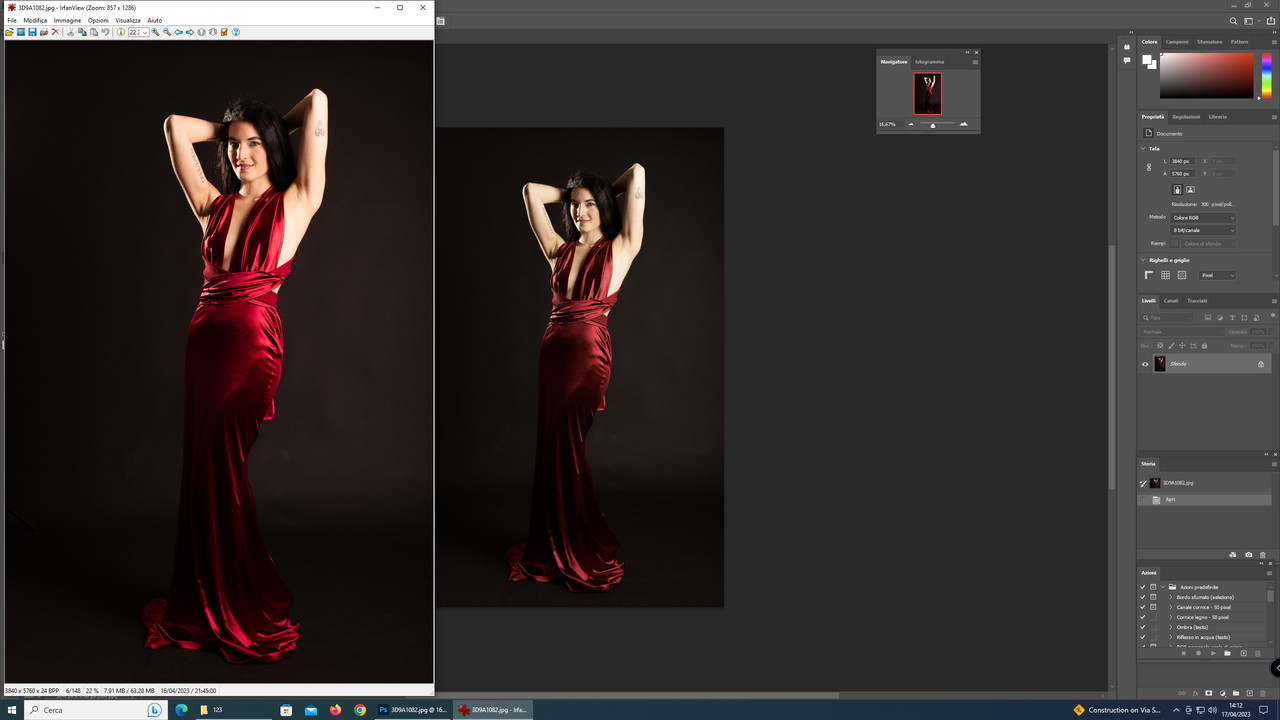Click the Navigatore zoom slider

(937, 125)
